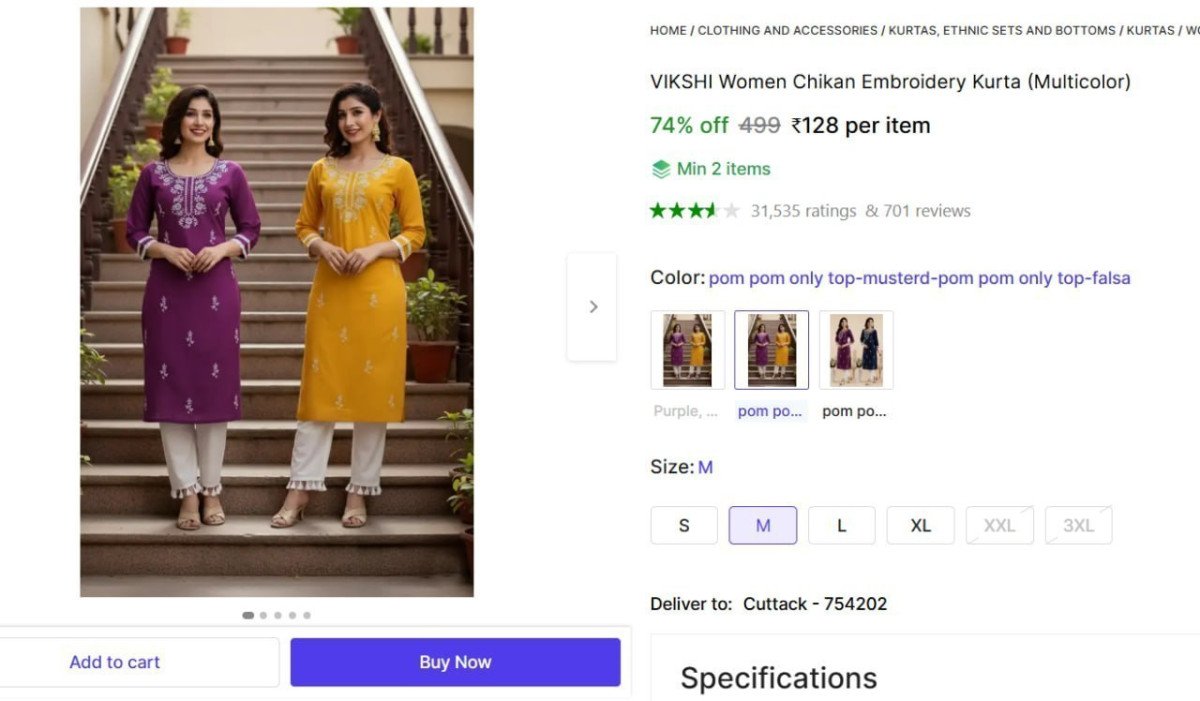Image resolution: width=1200 pixels, height=701 pixels.
Task: Add the kurta to cart
Action: point(115,661)
